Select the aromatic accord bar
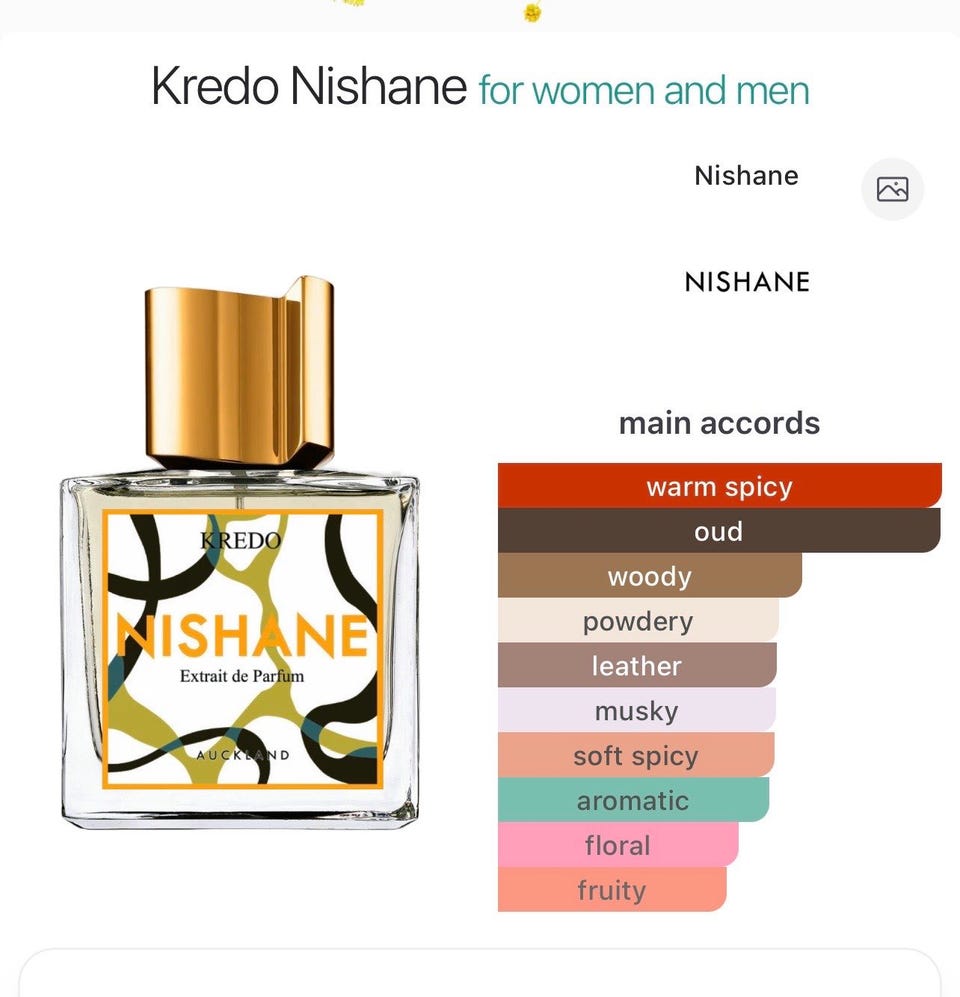This screenshot has height=997, width=960. tap(633, 799)
